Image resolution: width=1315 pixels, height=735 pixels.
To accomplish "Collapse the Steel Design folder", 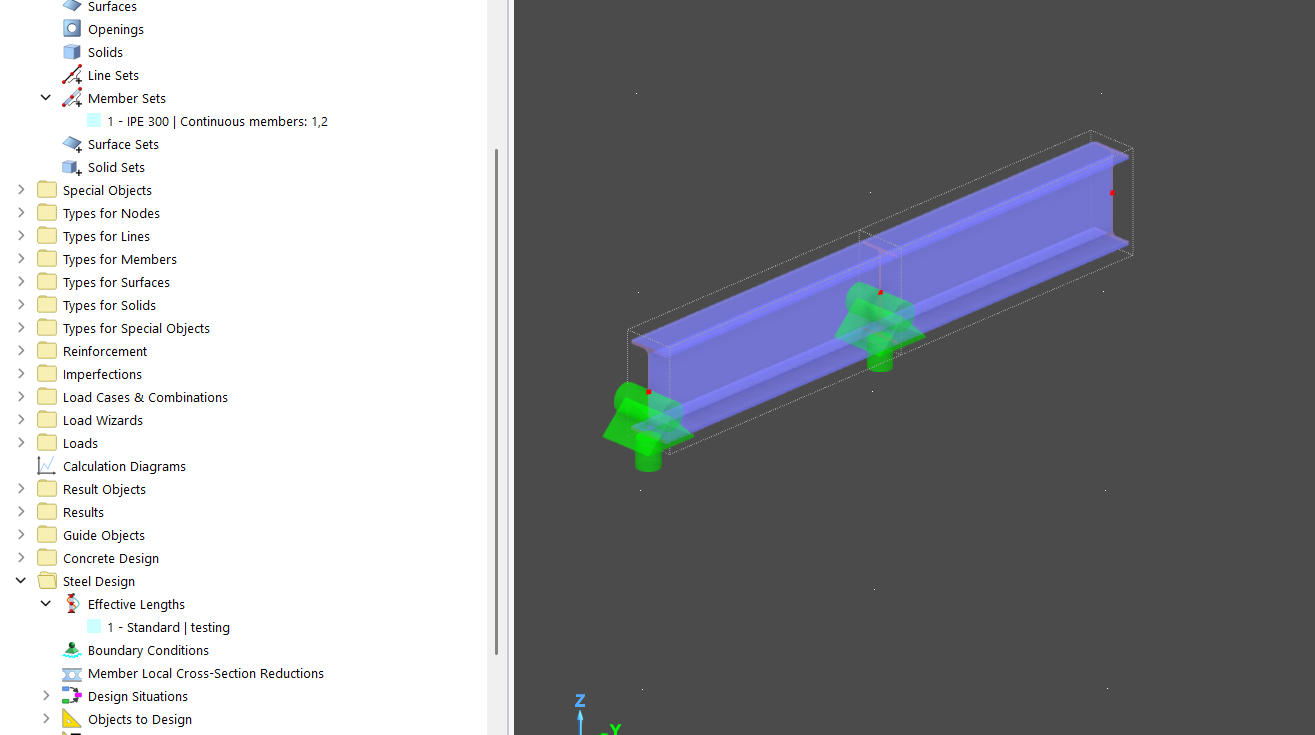I will click(21, 581).
